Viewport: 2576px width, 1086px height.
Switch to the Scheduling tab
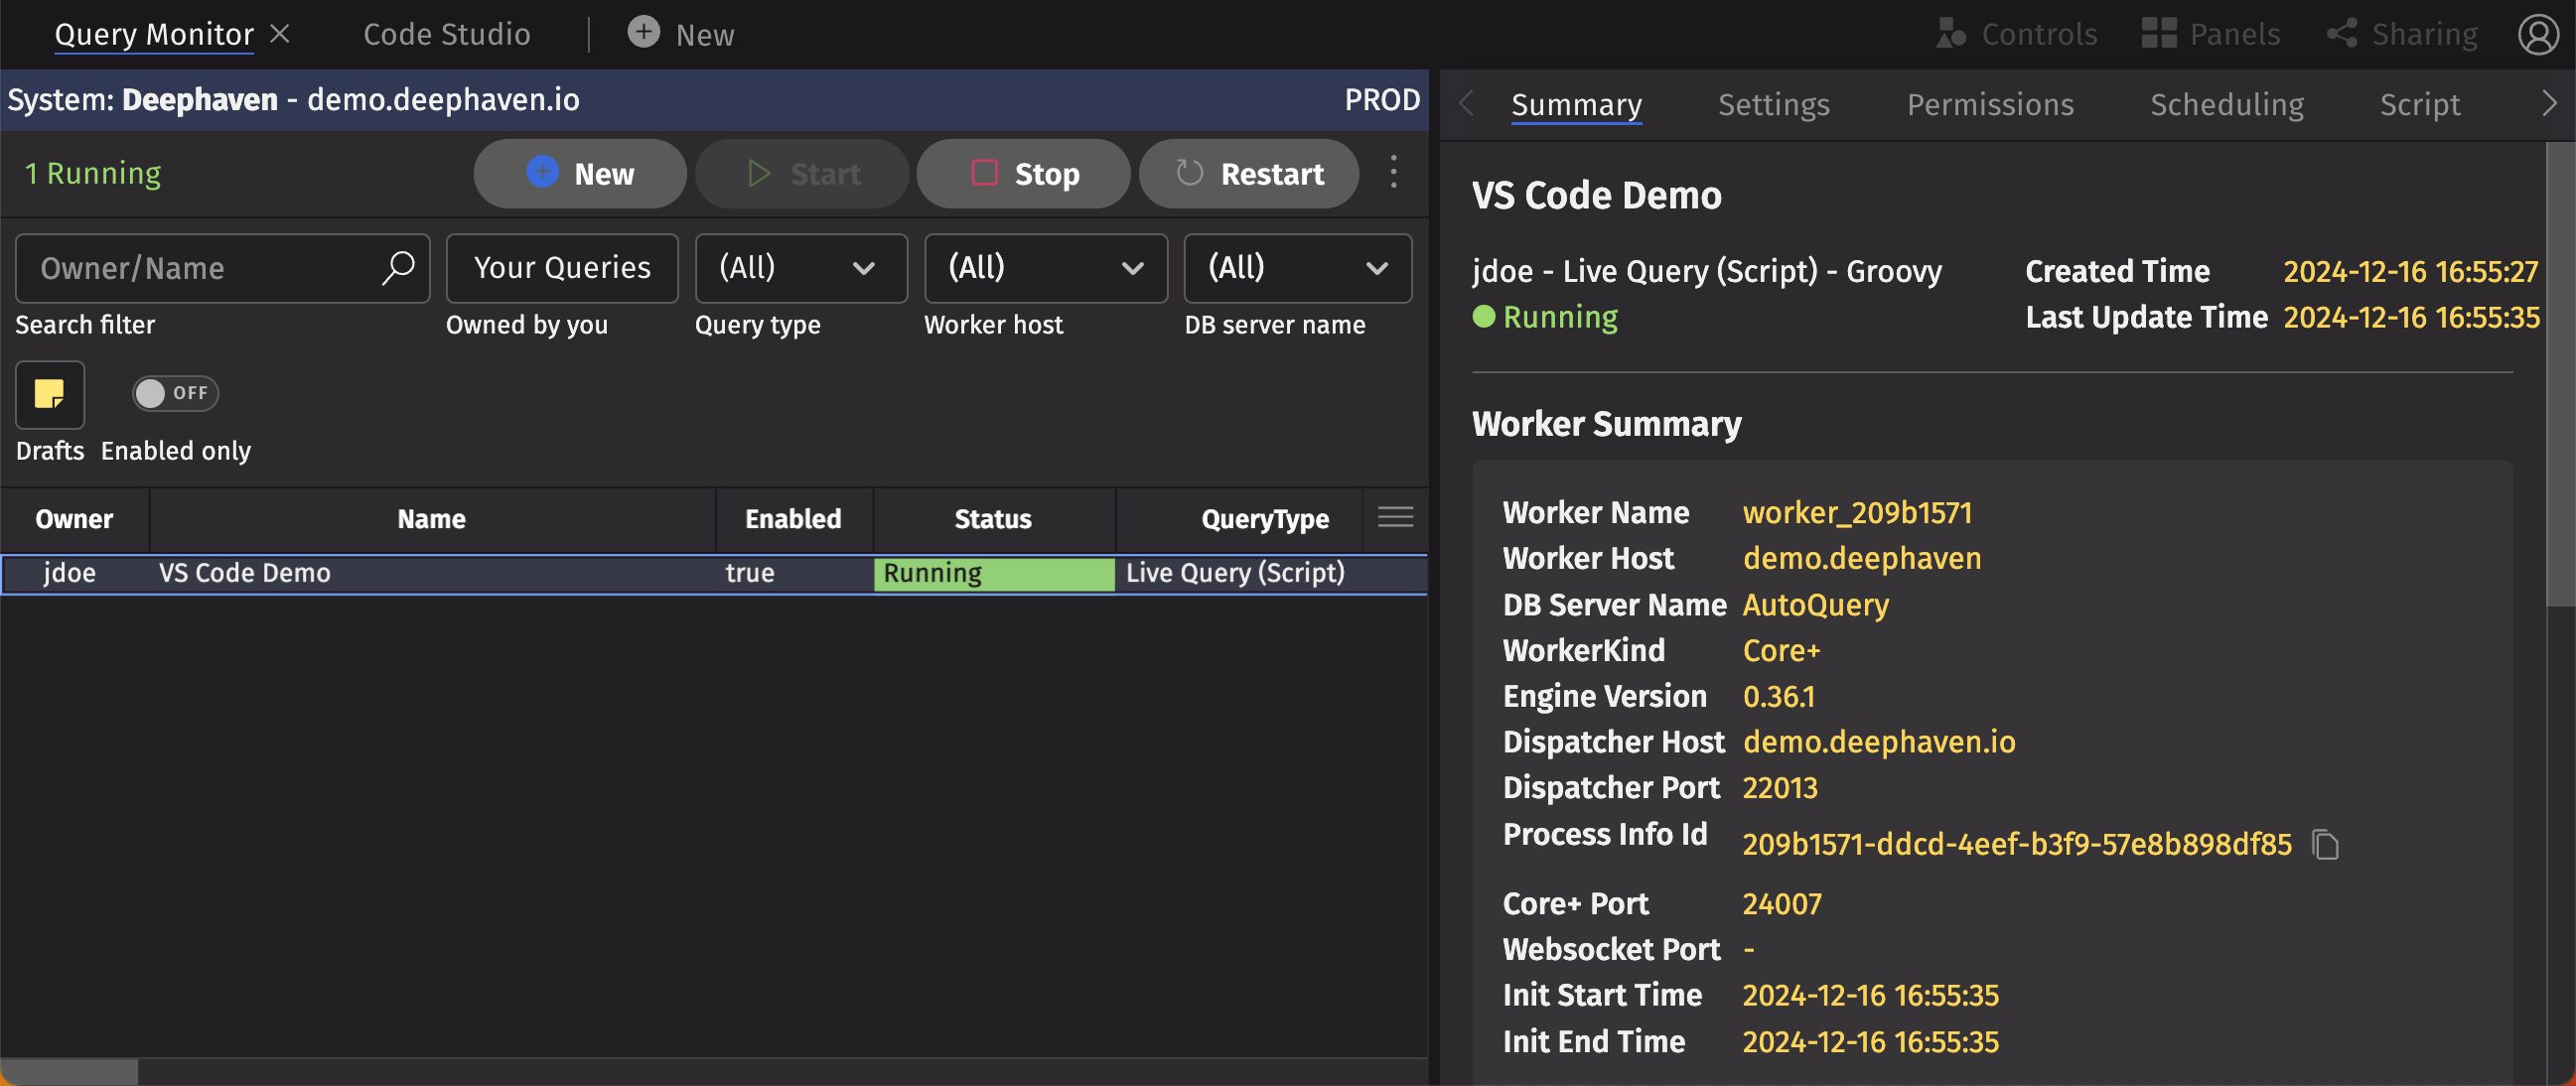(2226, 104)
